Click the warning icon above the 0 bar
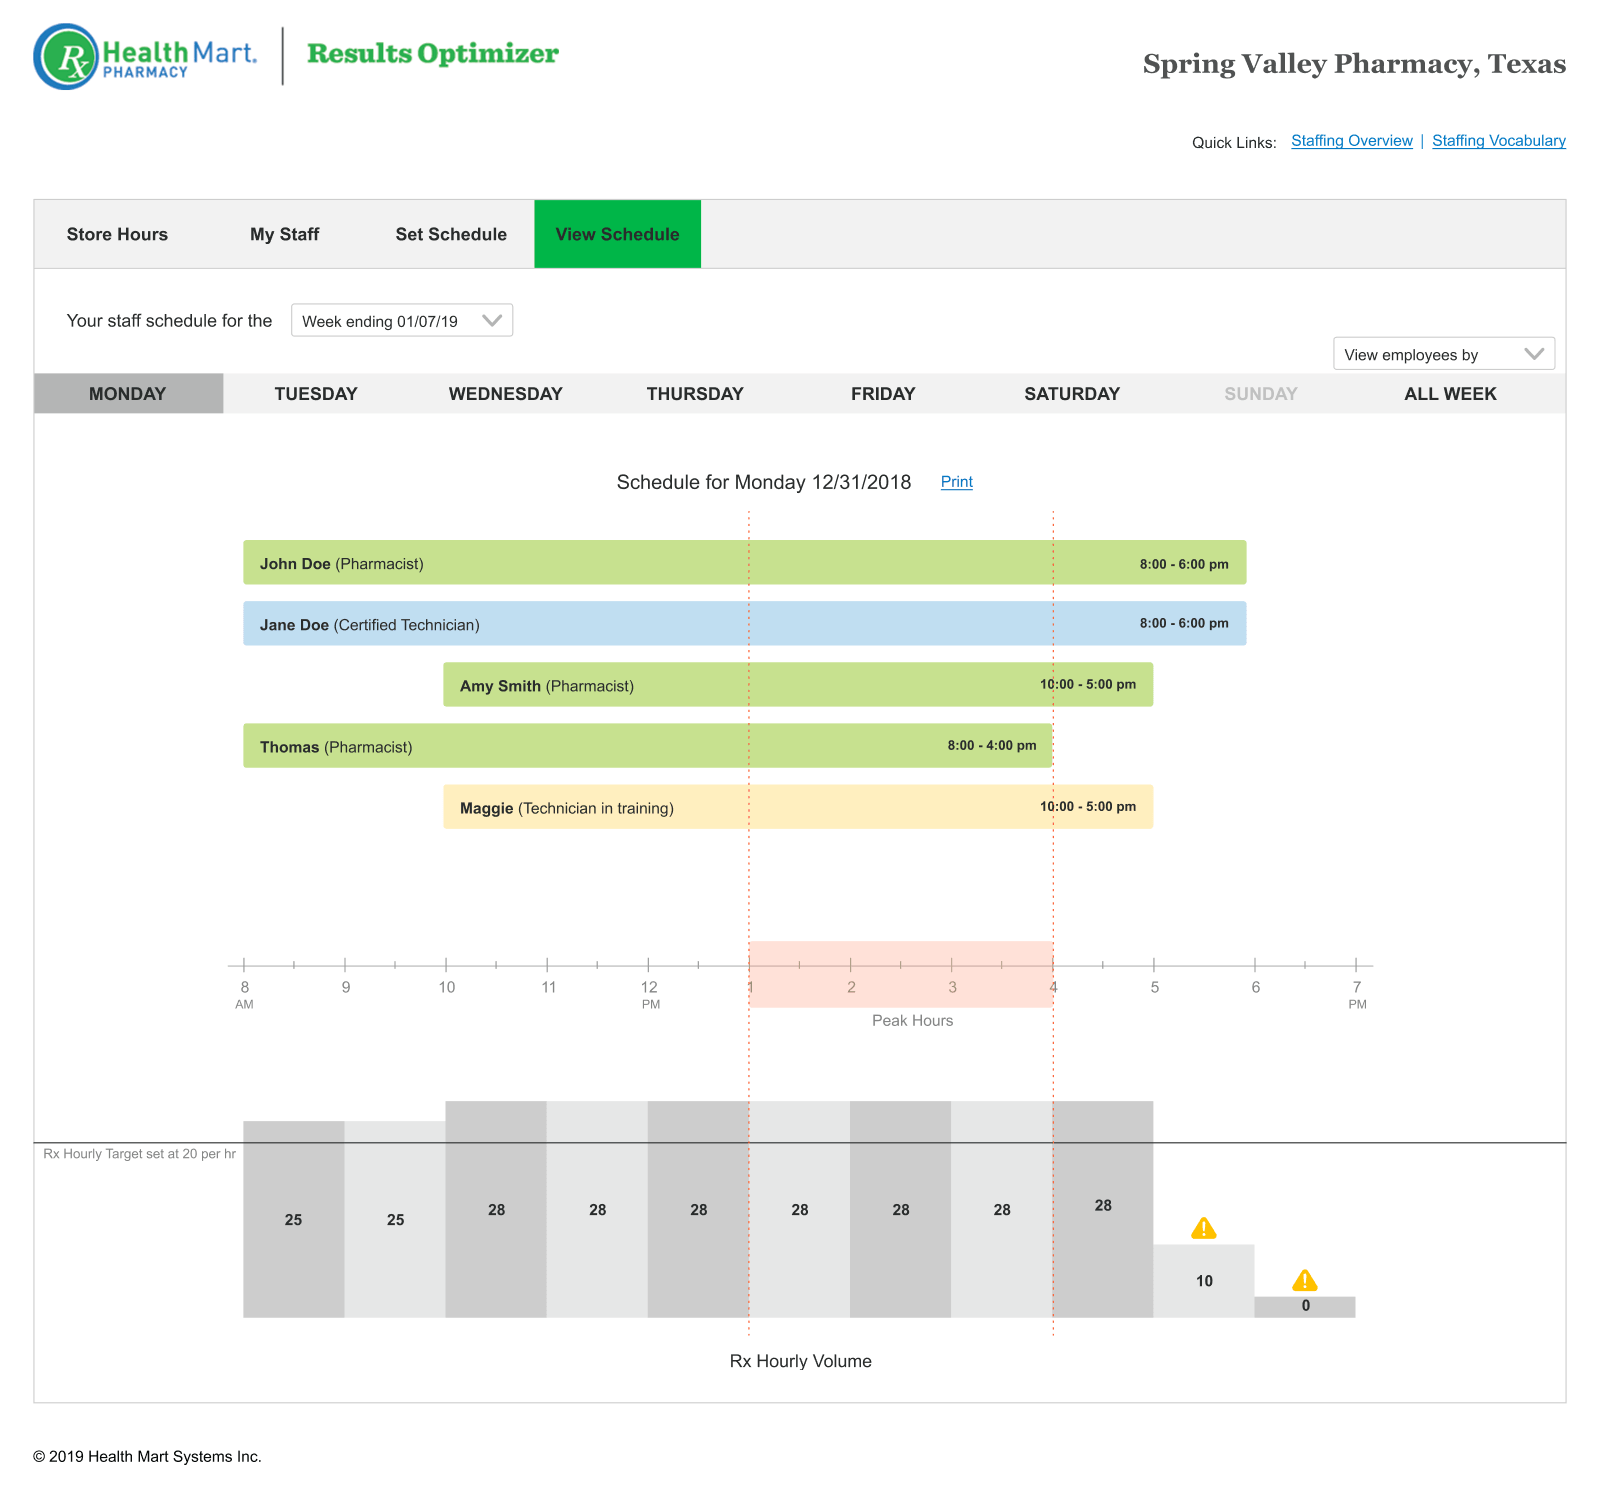 [x=1305, y=1280]
